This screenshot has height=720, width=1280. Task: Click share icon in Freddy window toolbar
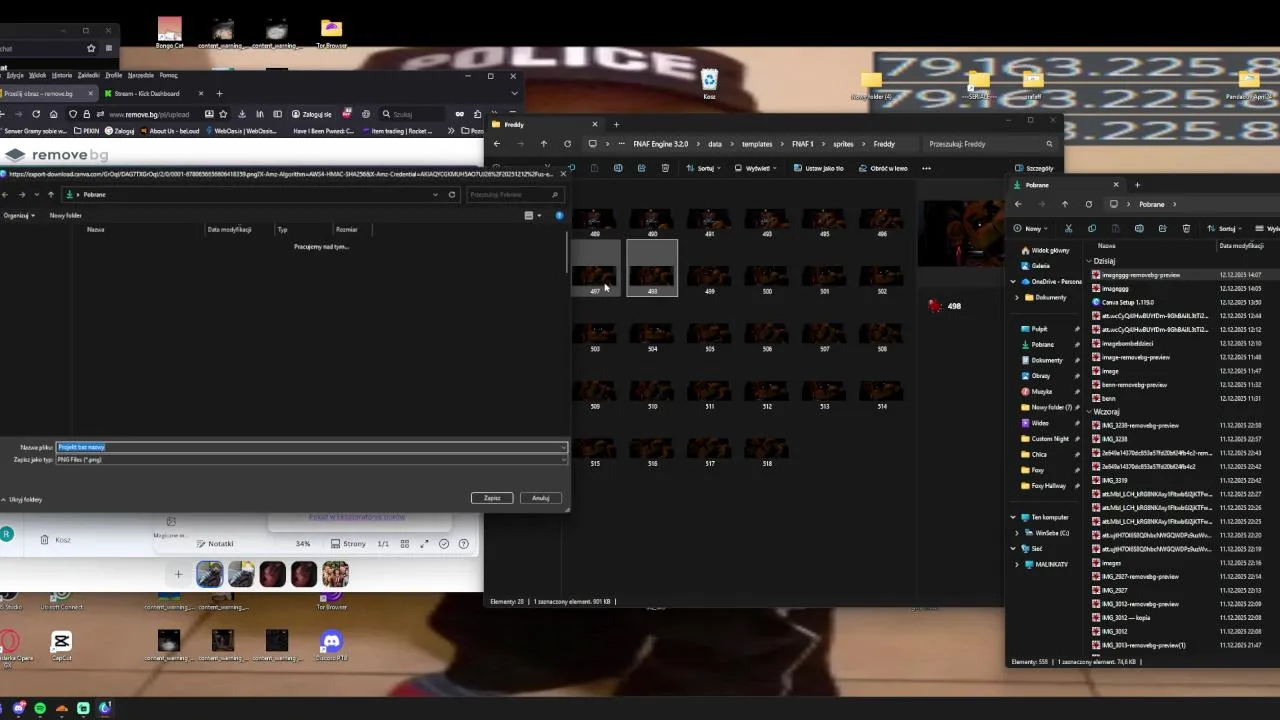tap(641, 168)
